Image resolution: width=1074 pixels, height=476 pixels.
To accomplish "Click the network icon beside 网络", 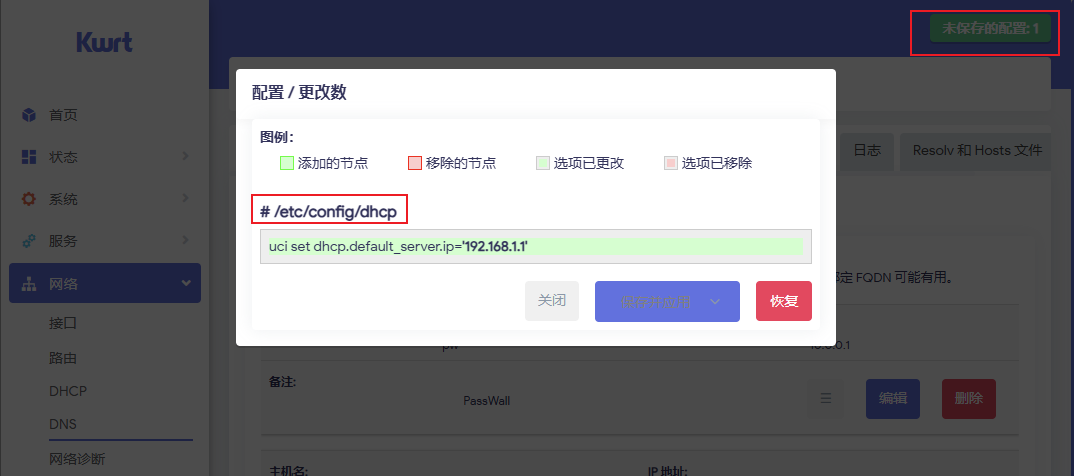I will [28, 284].
